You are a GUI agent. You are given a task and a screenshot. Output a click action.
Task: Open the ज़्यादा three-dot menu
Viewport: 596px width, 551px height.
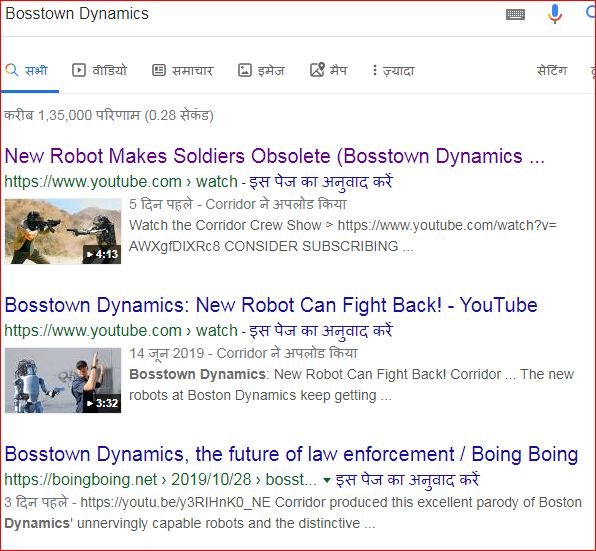(374, 70)
